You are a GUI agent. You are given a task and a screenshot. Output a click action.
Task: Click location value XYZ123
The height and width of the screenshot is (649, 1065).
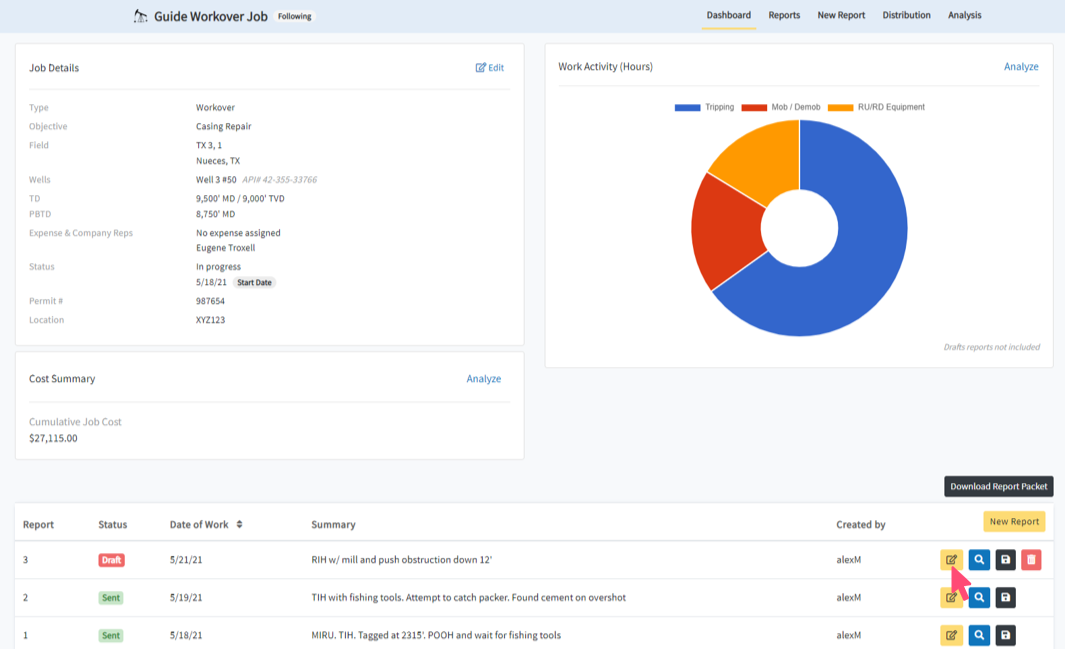pos(211,320)
